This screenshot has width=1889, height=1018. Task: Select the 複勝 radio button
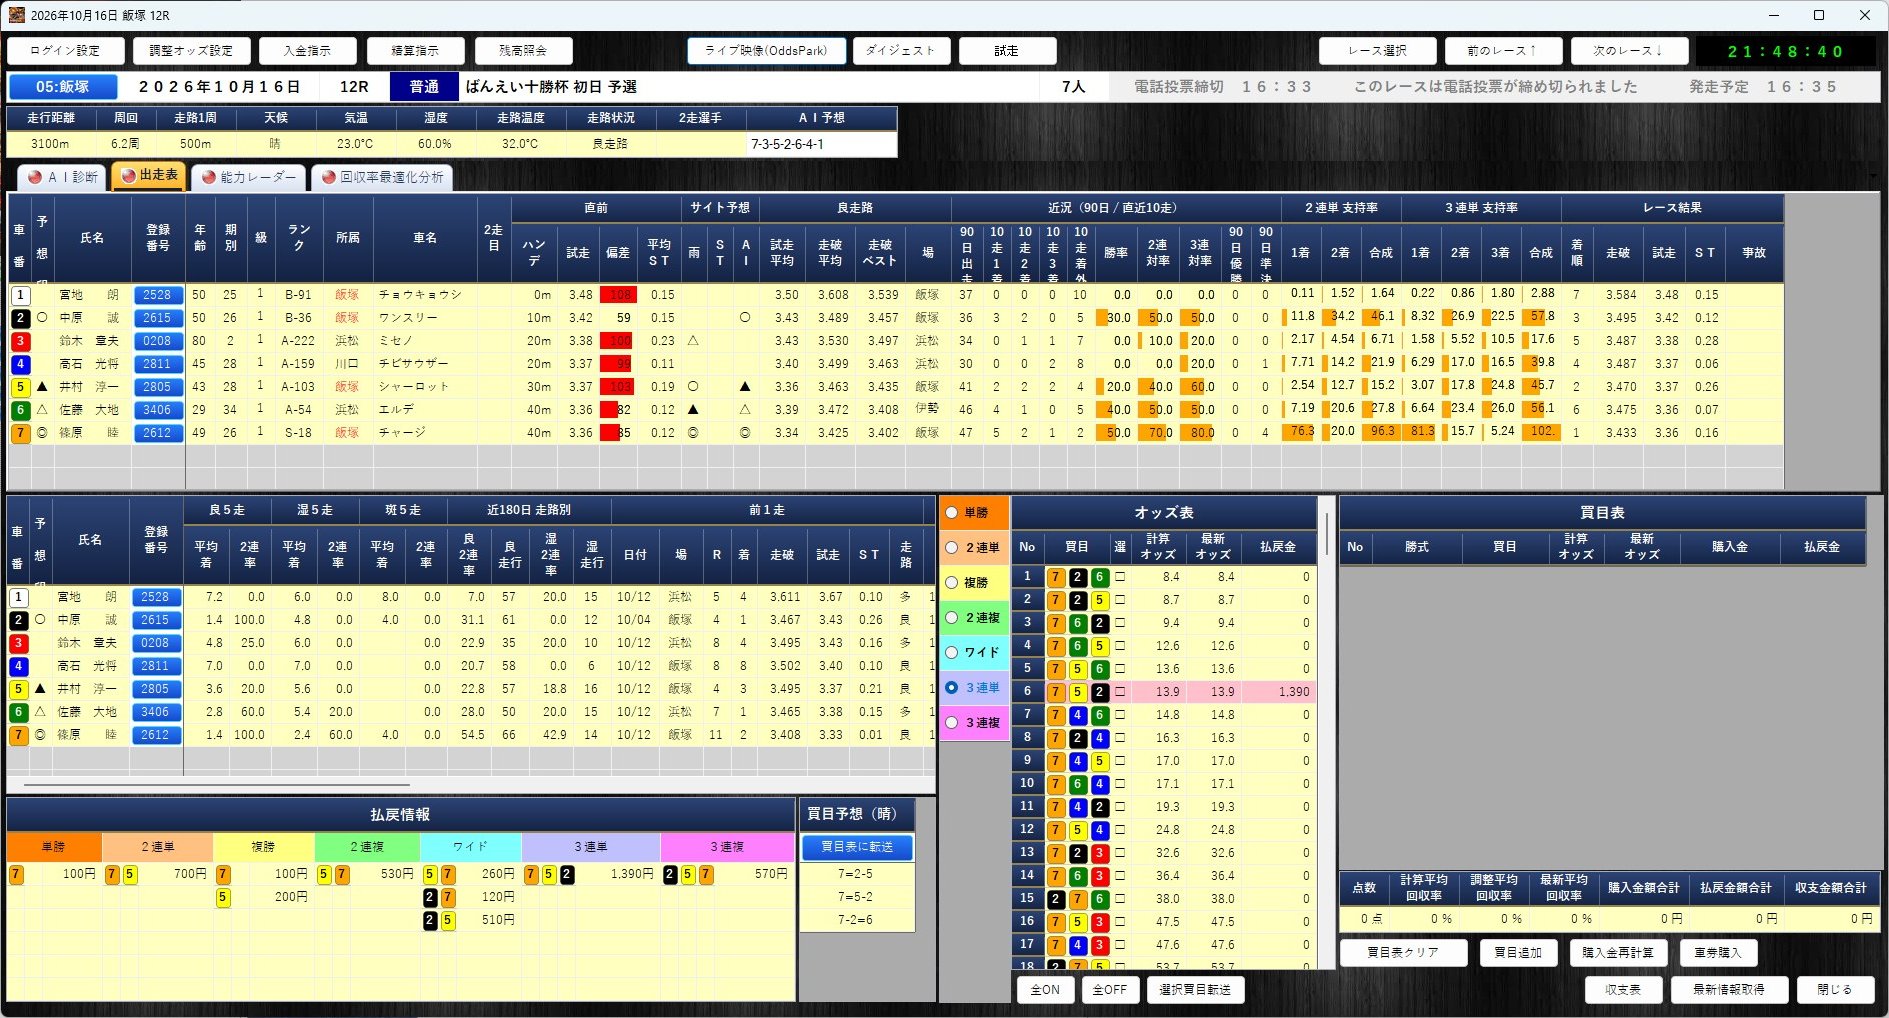[x=952, y=583]
